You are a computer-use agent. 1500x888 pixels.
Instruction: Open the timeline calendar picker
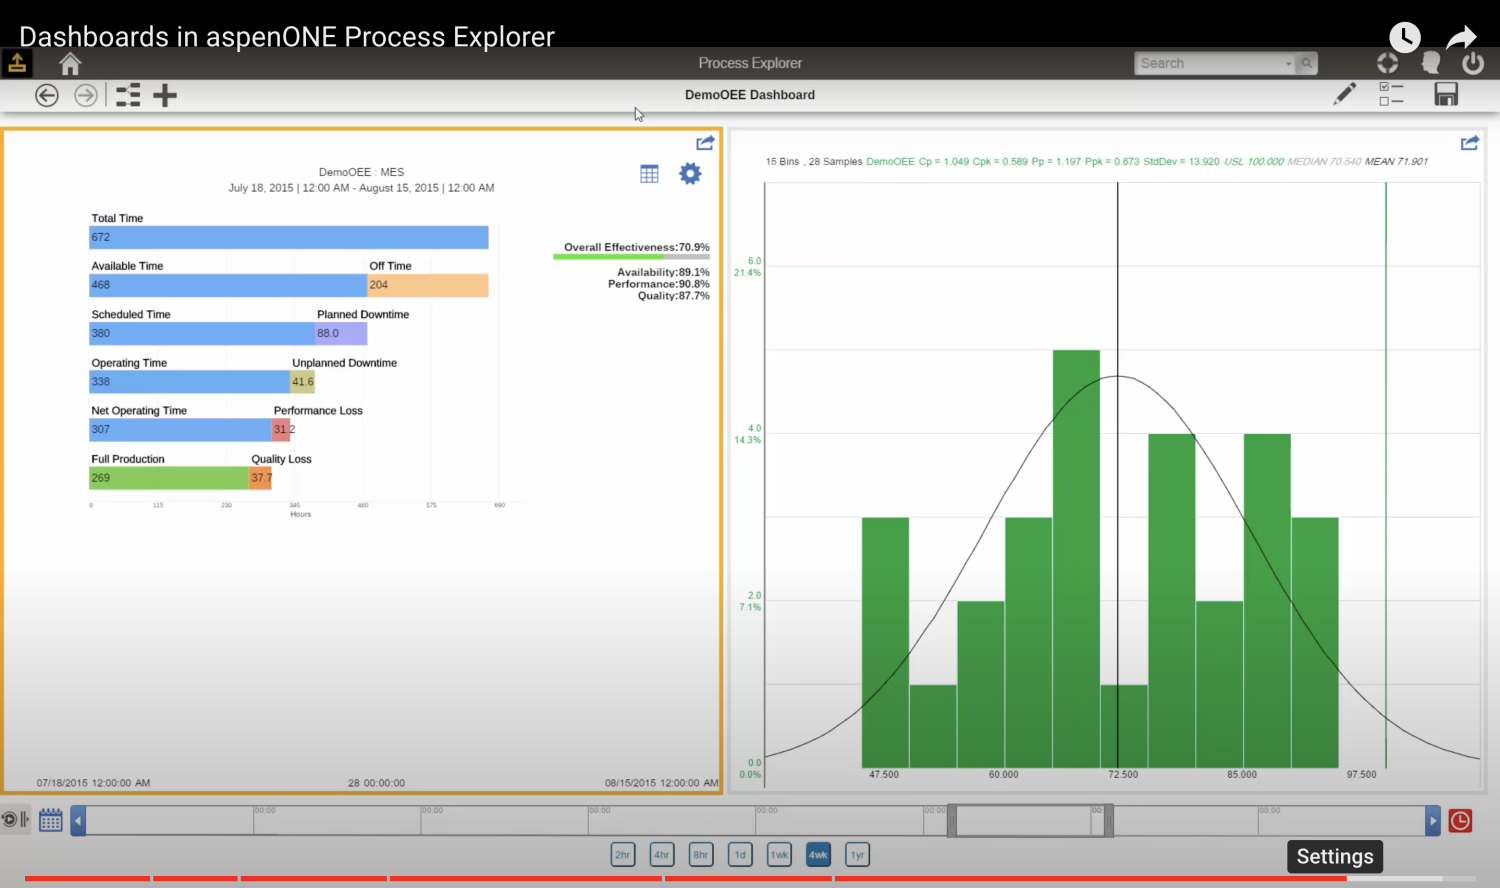tap(51, 821)
